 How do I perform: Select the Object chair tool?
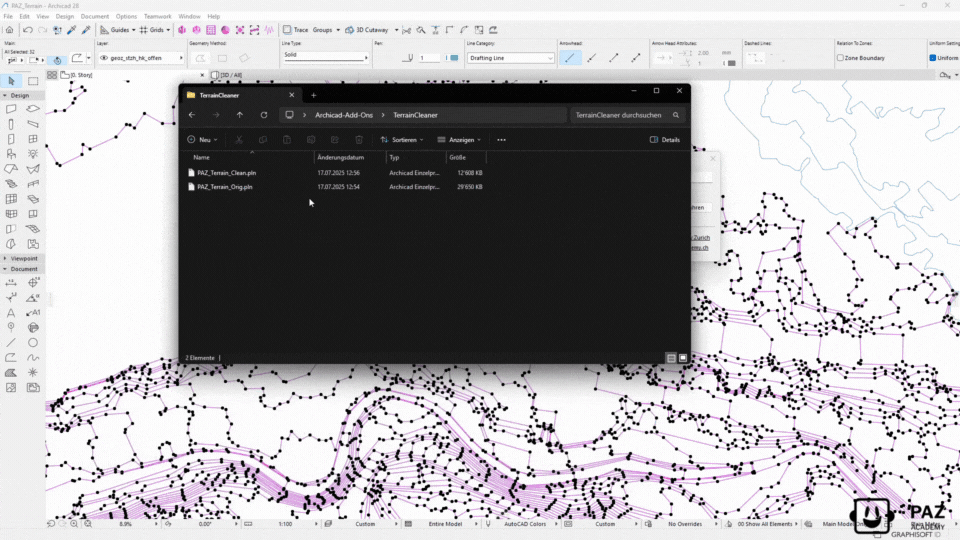point(11,154)
